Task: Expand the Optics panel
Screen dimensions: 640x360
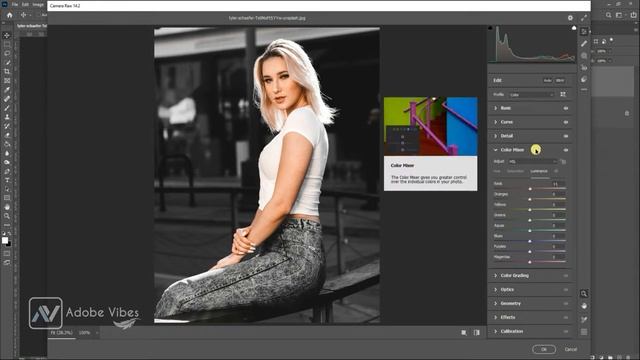Action: (496, 289)
